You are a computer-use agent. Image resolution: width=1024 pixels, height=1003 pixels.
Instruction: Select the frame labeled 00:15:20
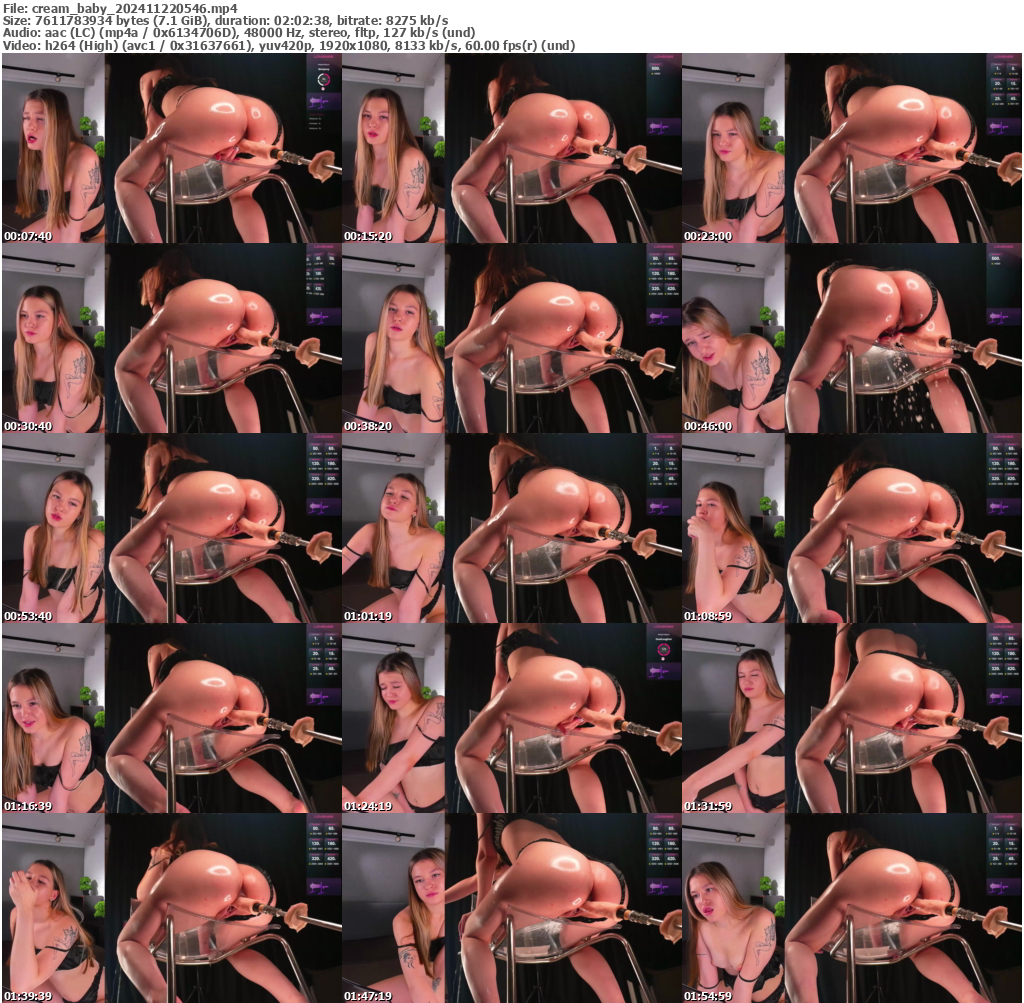coord(511,148)
